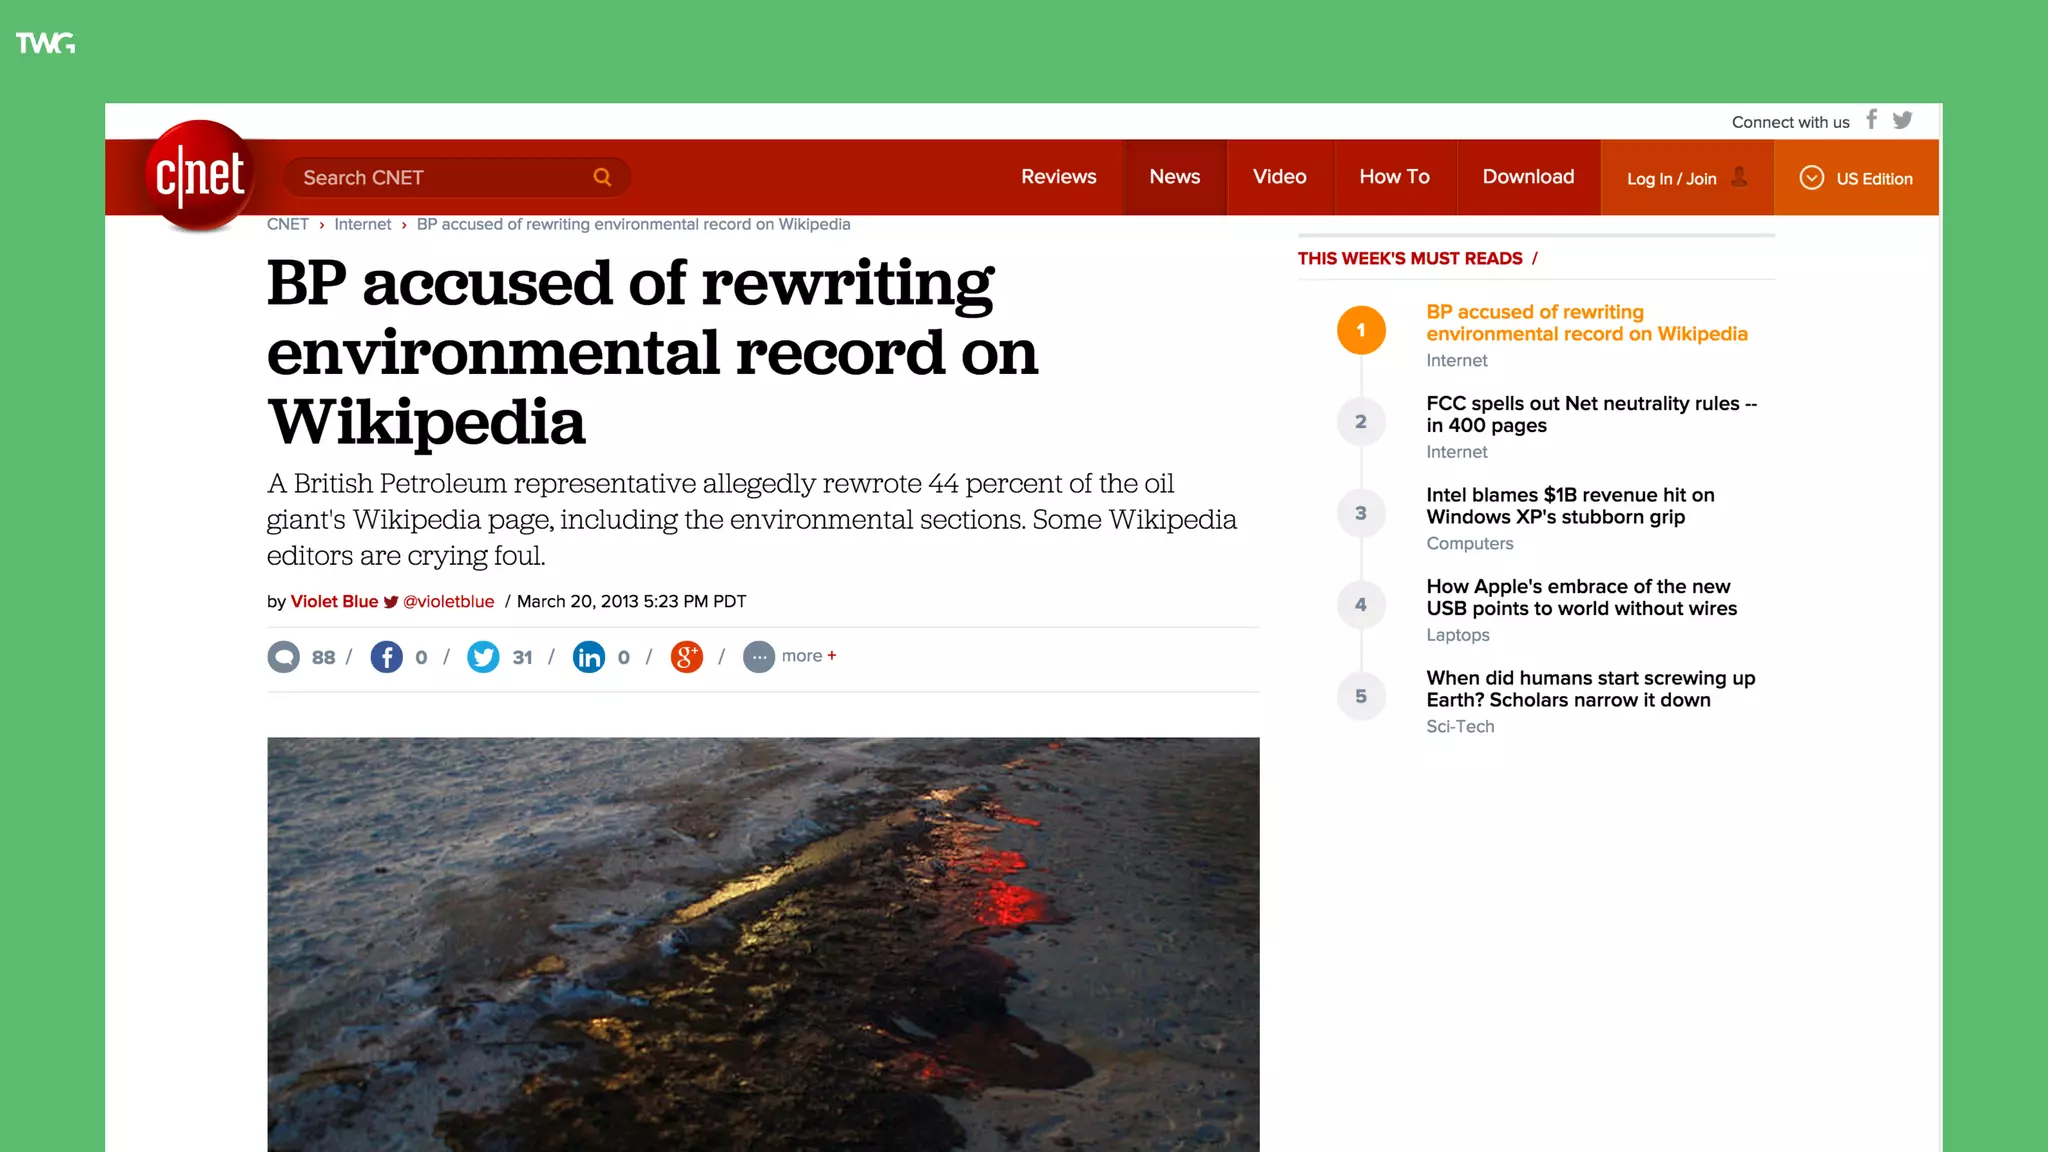2048x1152 pixels.
Task: Click the CNET logo
Action: coord(200,176)
